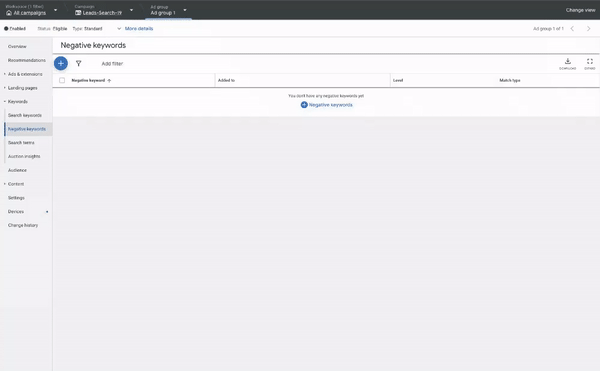Open the filter funnel icon

coord(78,63)
